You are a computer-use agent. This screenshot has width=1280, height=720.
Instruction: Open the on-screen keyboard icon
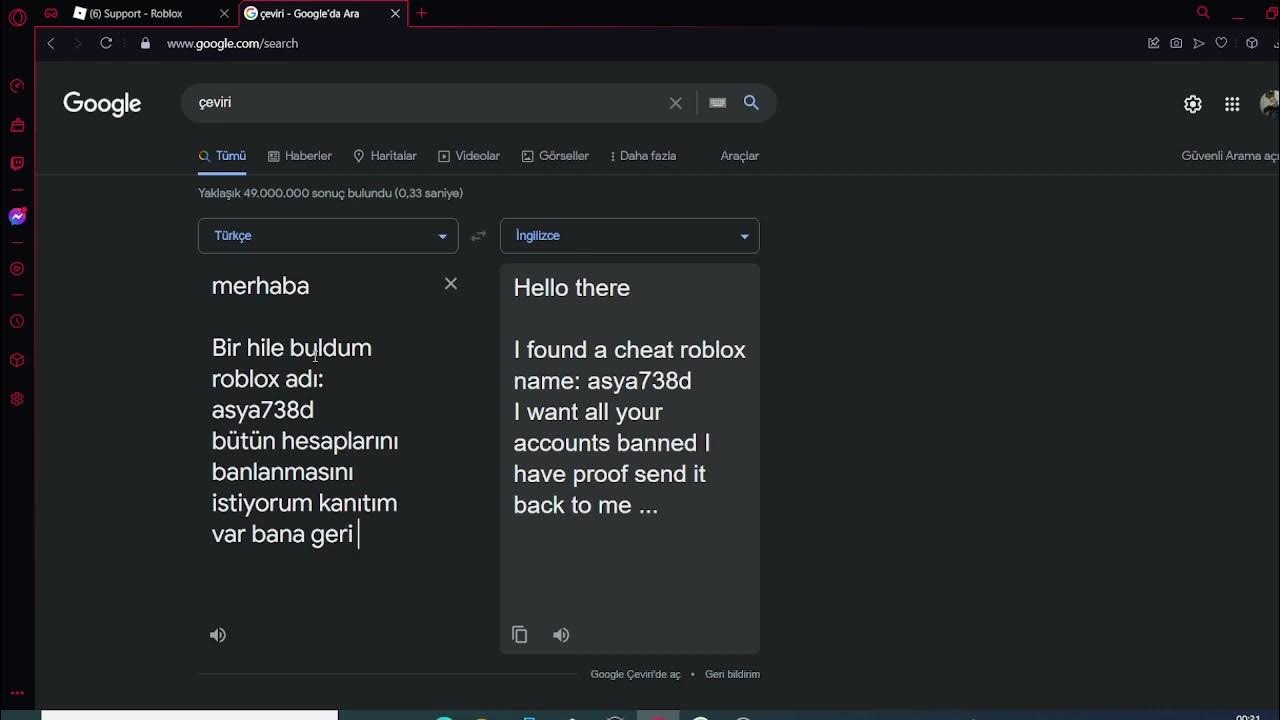[717, 102]
